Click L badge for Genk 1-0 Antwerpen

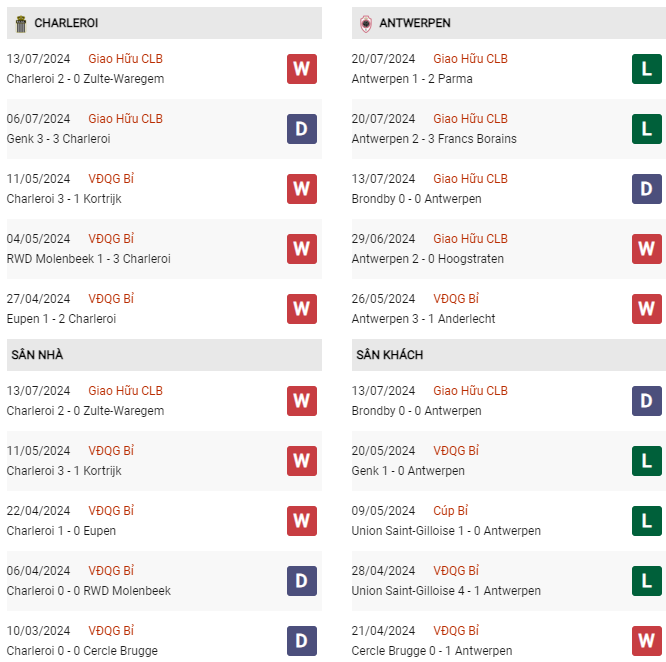coord(646,461)
